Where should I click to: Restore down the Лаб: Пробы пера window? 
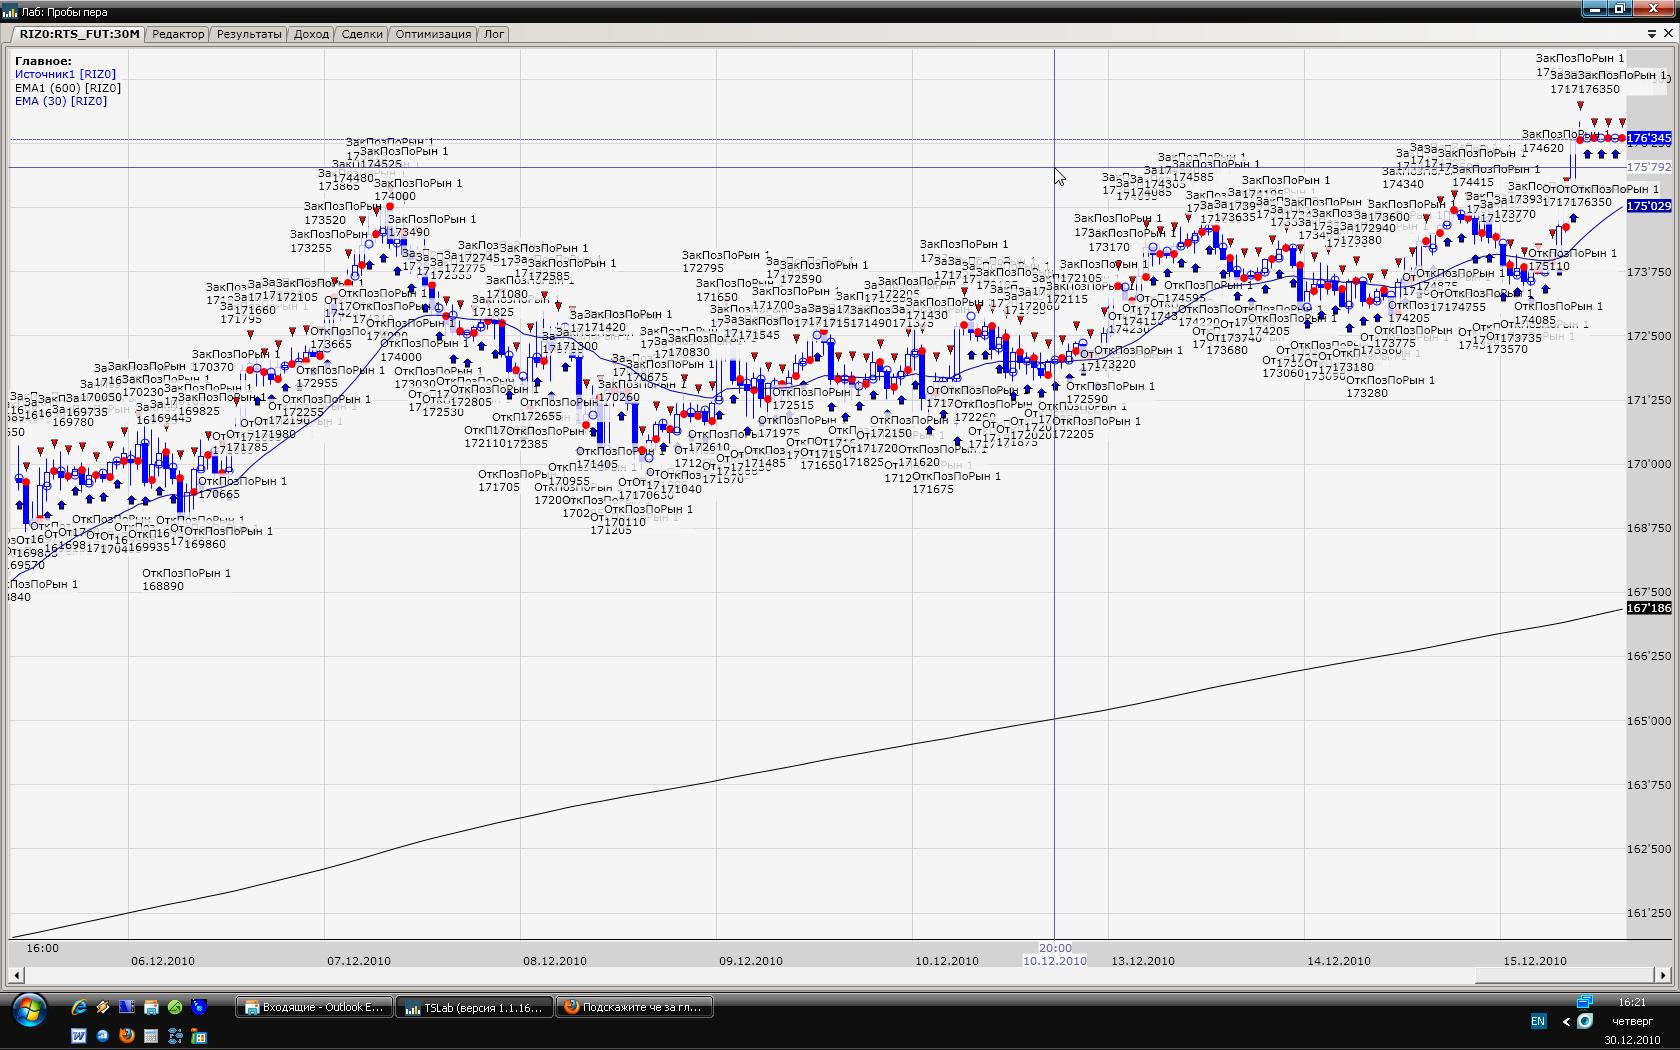click(1619, 9)
